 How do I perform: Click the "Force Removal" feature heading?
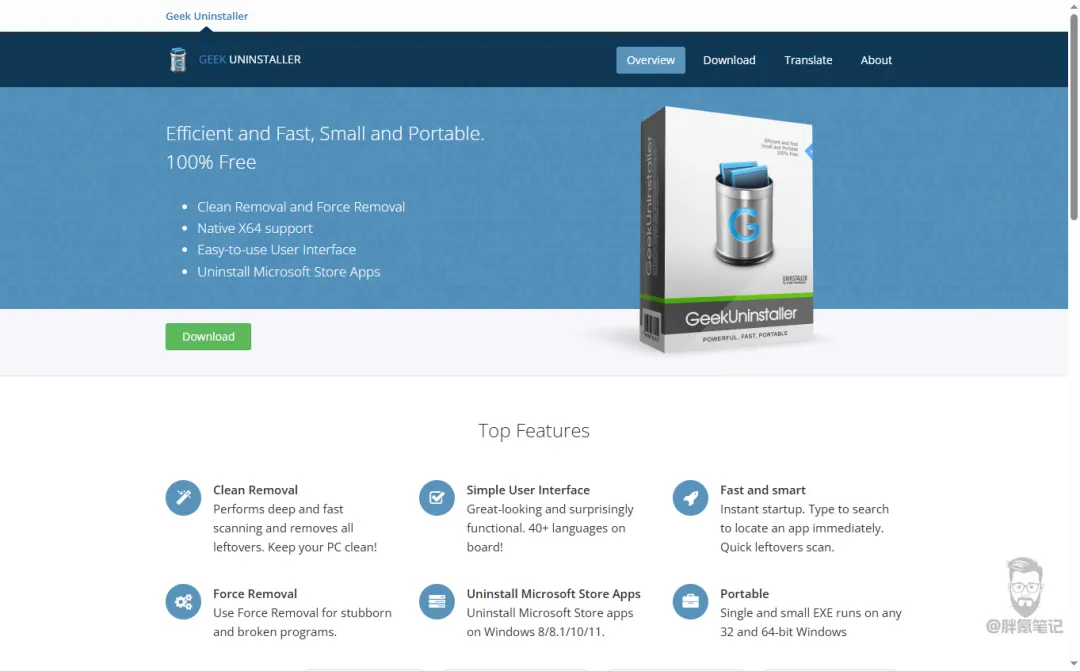point(255,593)
